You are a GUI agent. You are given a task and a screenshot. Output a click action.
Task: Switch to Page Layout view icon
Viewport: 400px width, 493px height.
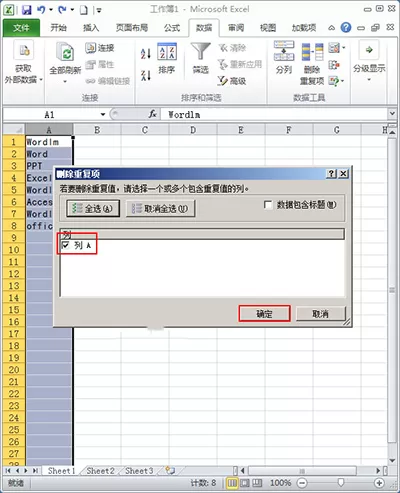(x=245, y=483)
